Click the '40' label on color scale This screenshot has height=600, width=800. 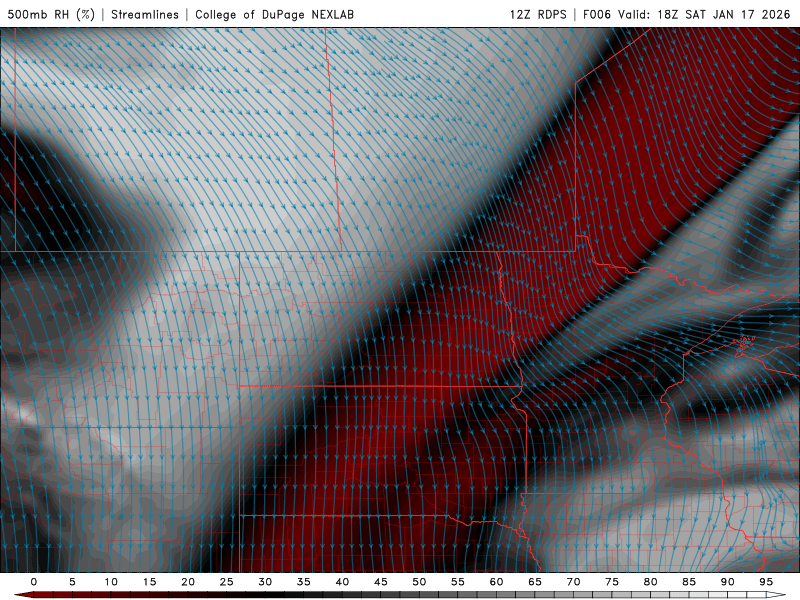pyautogui.click(x=342, y=582)
